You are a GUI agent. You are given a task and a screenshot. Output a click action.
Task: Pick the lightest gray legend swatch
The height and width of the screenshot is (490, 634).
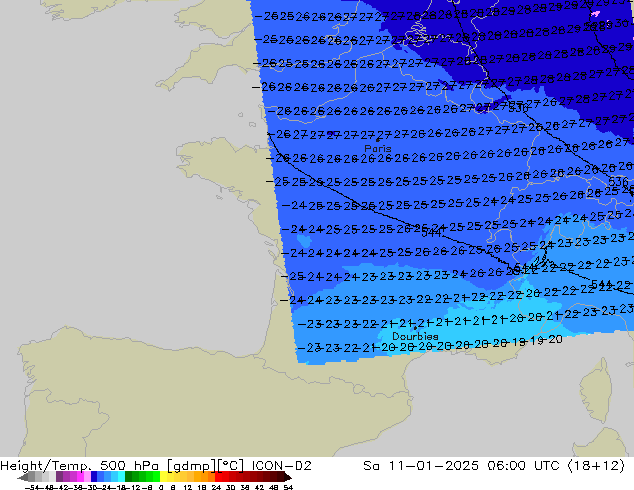[x=52, y=476]
